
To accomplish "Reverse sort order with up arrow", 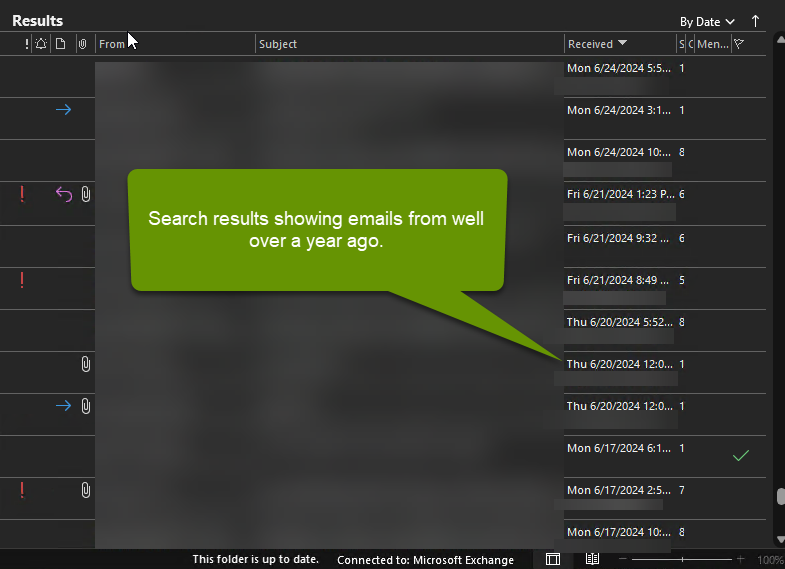I will click(756, 21).
